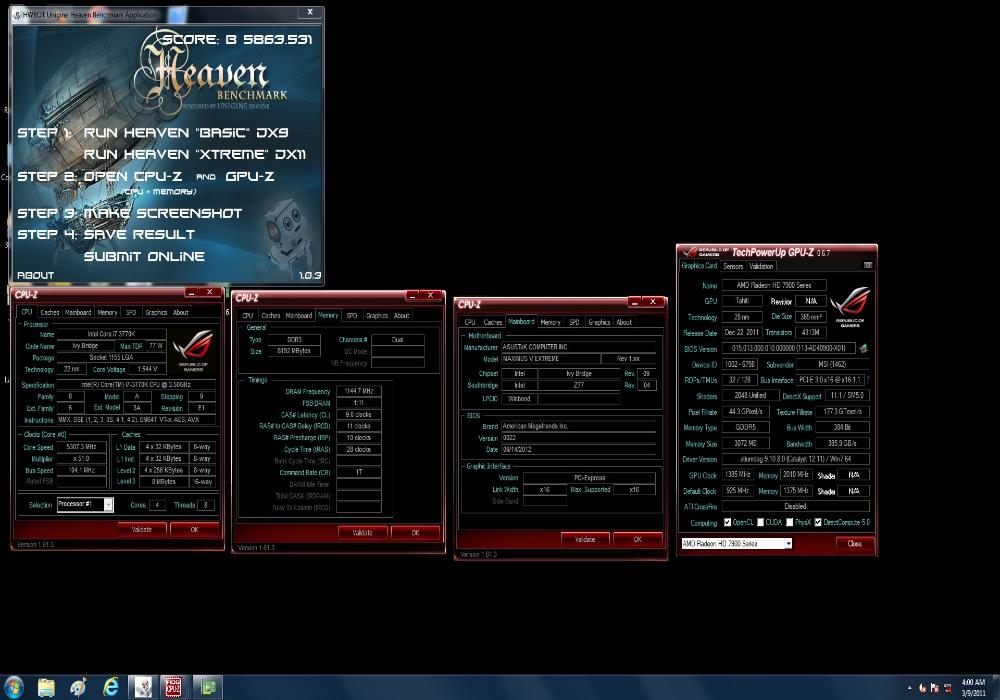Toggle the CUDA checkbox in GPU-Z
The width and height of the screenshot is (1000, 700).
click(x=760, y=522)
